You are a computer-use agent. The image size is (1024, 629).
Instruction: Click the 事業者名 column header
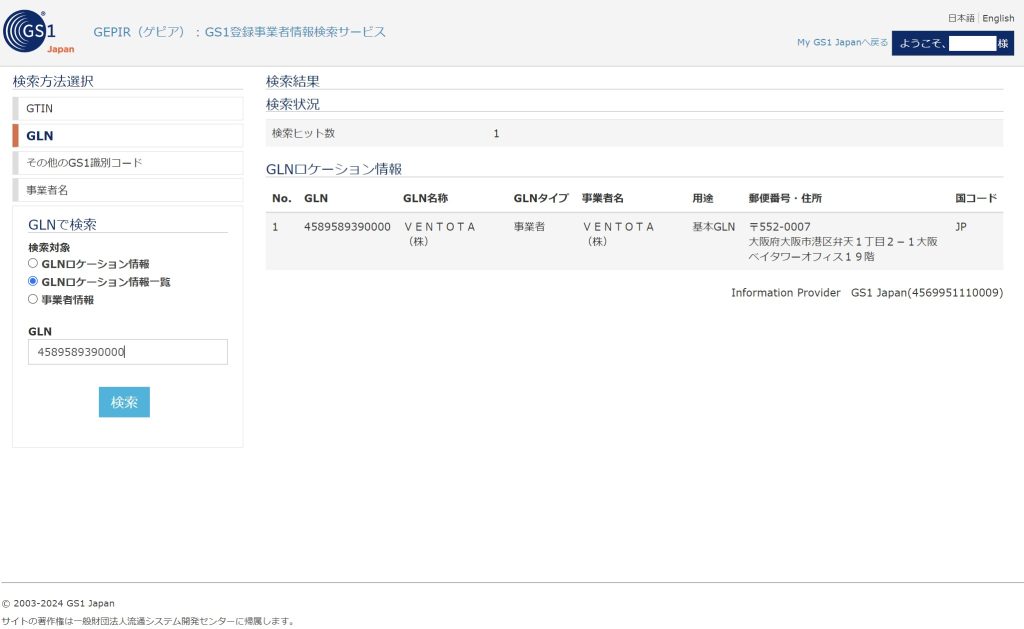point(602,198)
